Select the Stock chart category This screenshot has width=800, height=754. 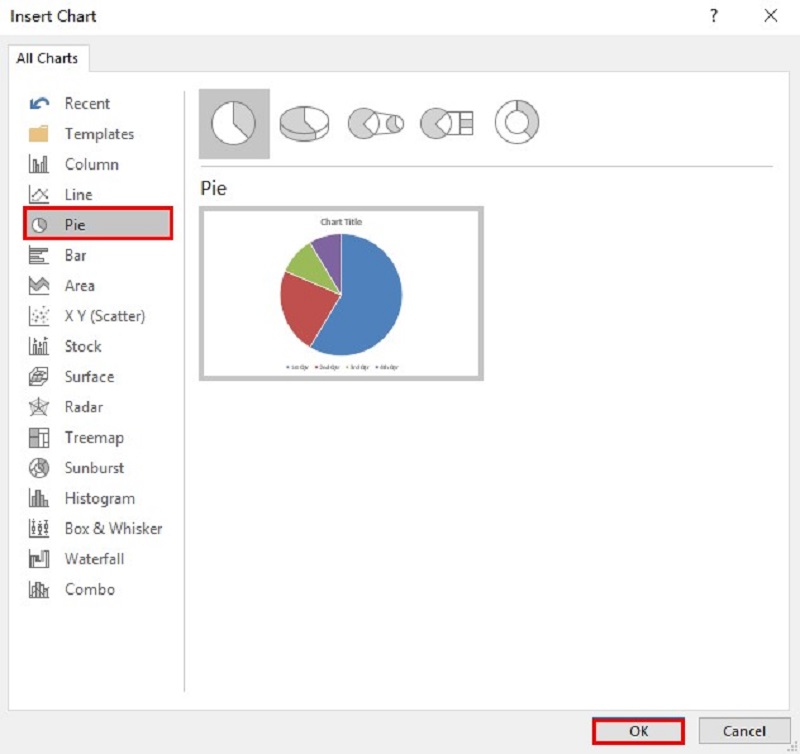[x=82, y=346]
